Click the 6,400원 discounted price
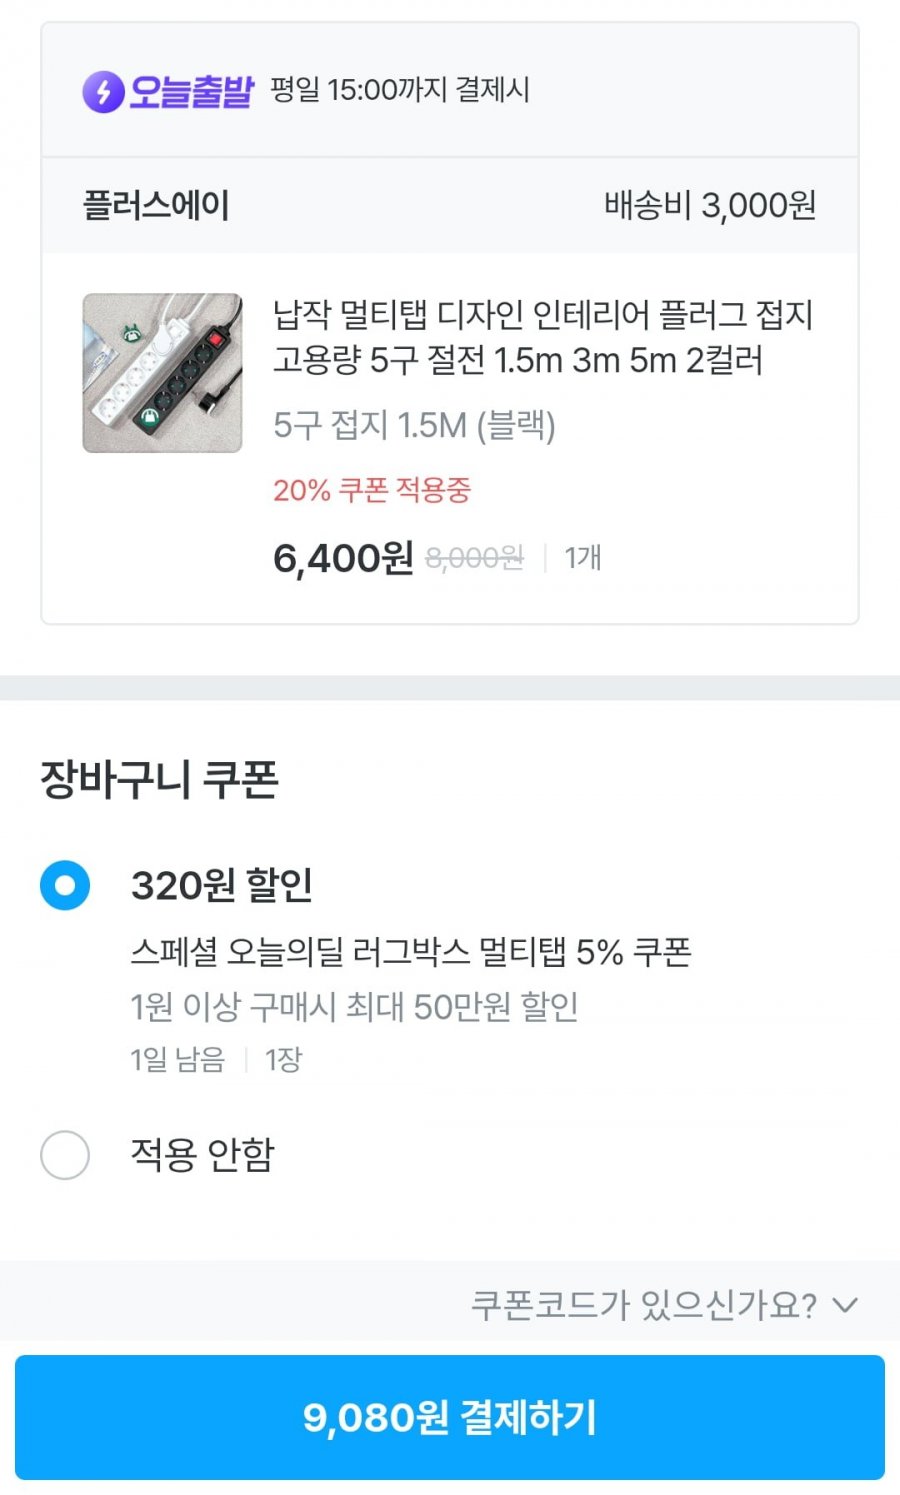 point(343,558)
